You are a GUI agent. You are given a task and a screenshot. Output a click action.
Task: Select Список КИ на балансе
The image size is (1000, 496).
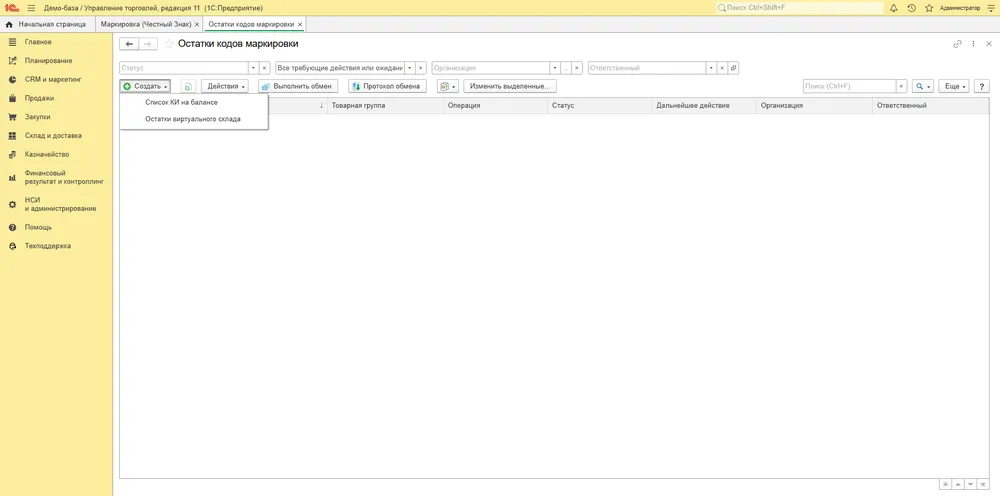point(194,102)
